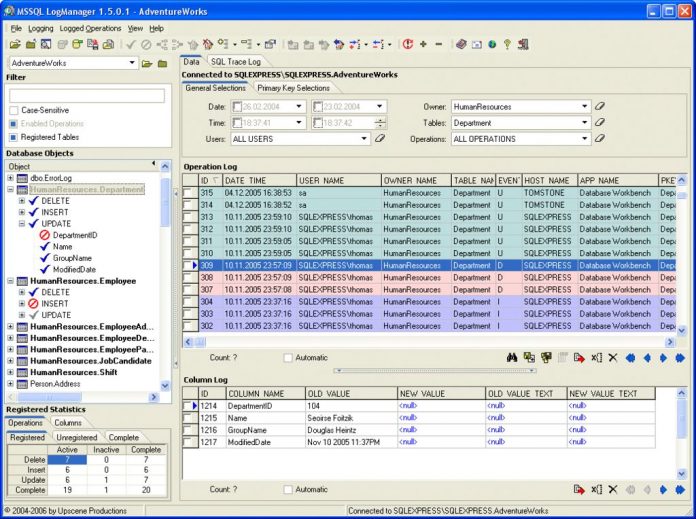
Task: Sort by the USER NAME column header
Action: point(339,181)
